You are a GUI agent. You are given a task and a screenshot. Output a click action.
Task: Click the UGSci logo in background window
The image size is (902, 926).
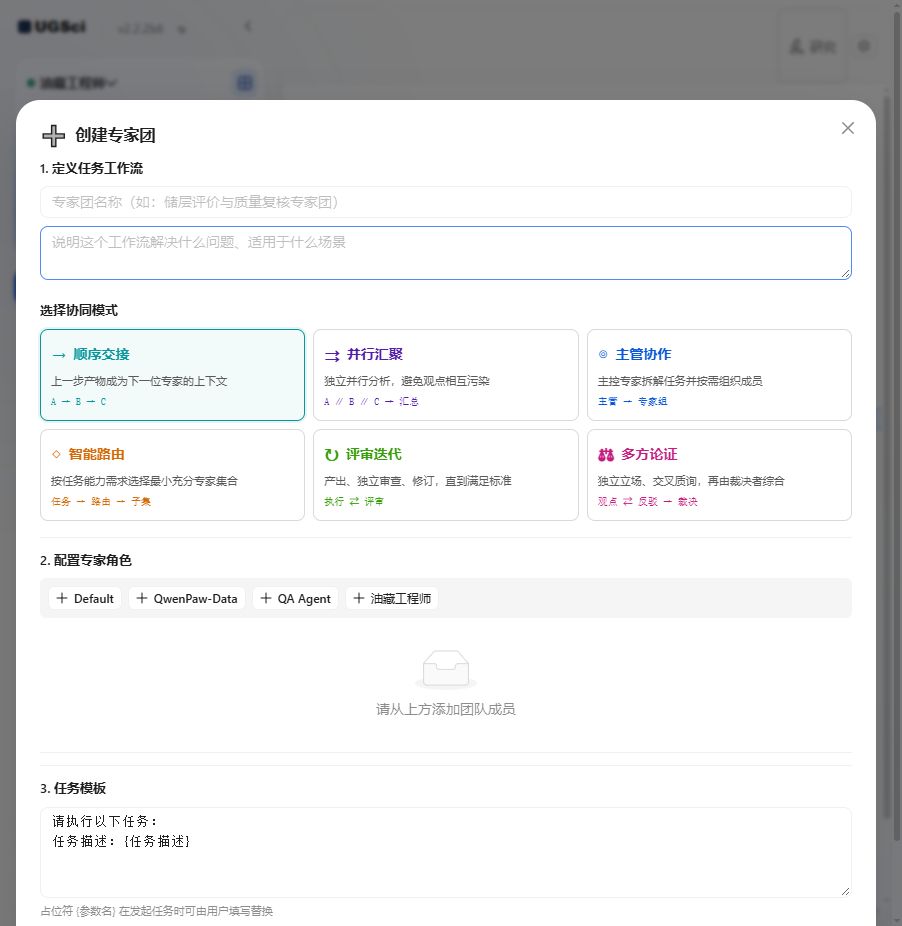52,27
